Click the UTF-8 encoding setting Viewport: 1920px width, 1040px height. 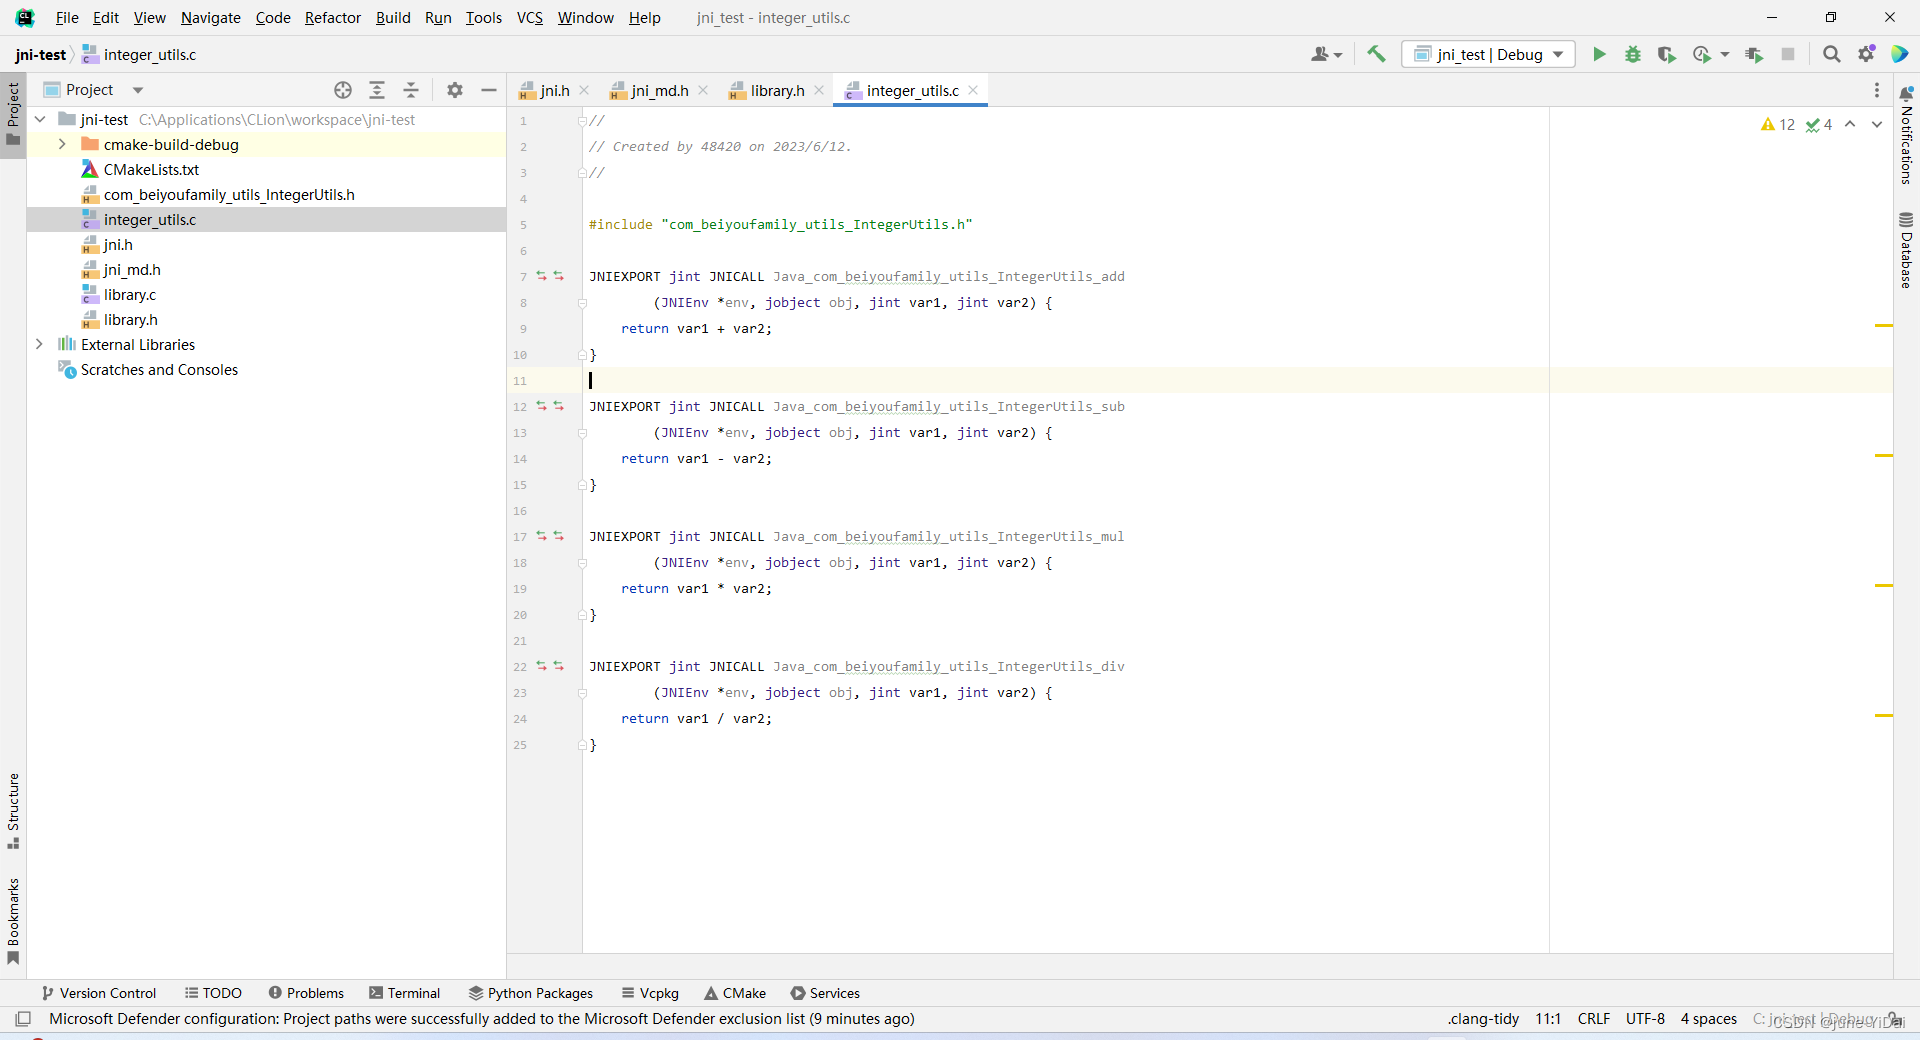coord(1645,1019)
